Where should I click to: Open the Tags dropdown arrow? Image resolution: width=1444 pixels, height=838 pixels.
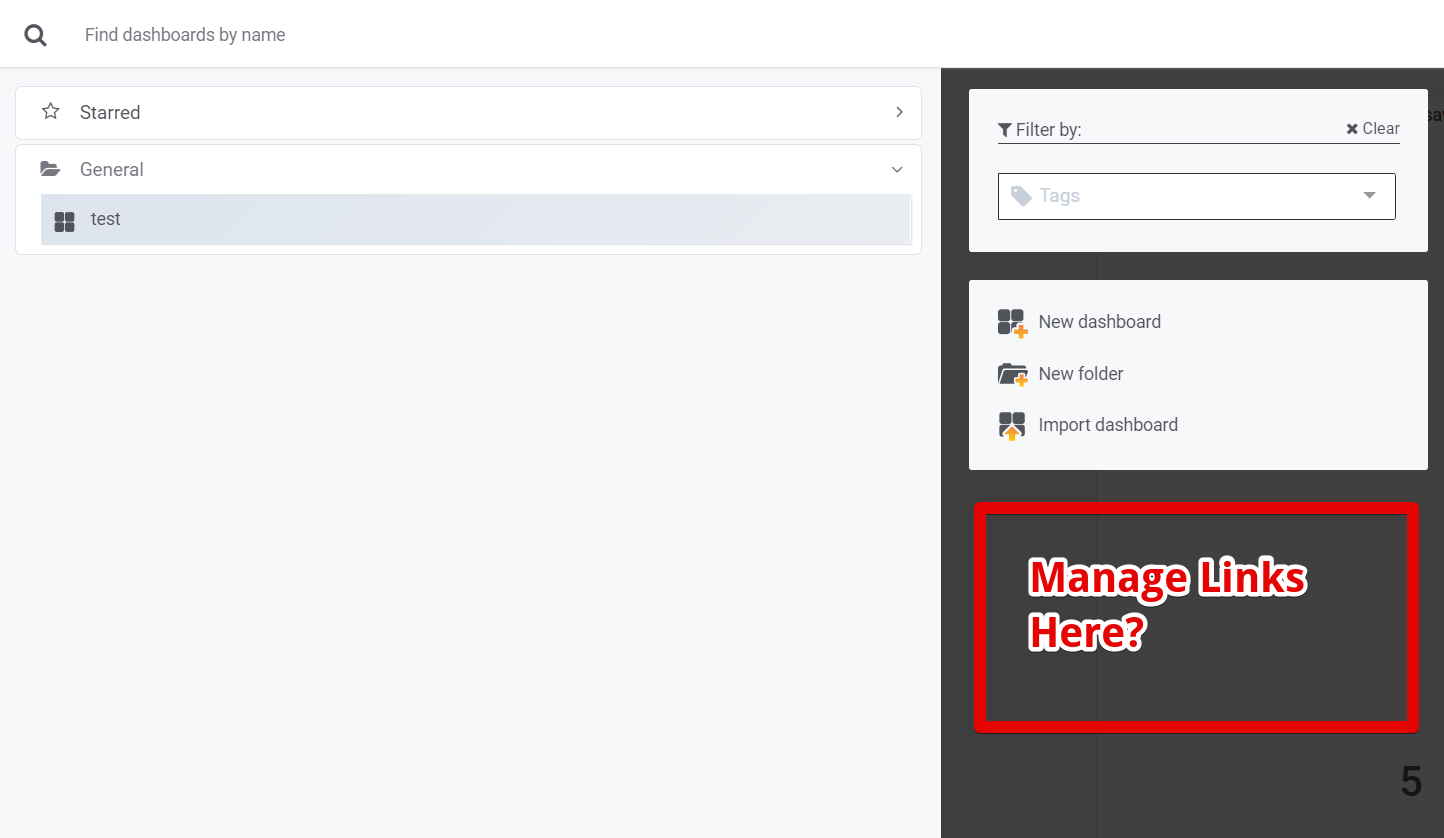(1369, 195)
